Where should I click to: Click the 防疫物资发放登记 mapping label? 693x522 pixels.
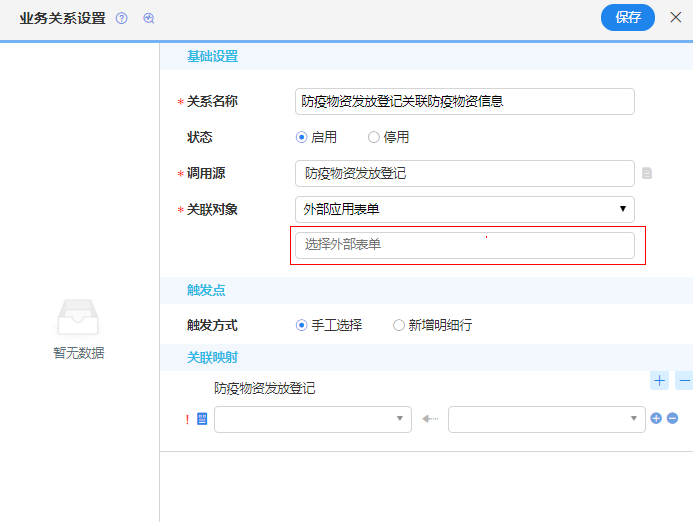[x=265, y=389]
